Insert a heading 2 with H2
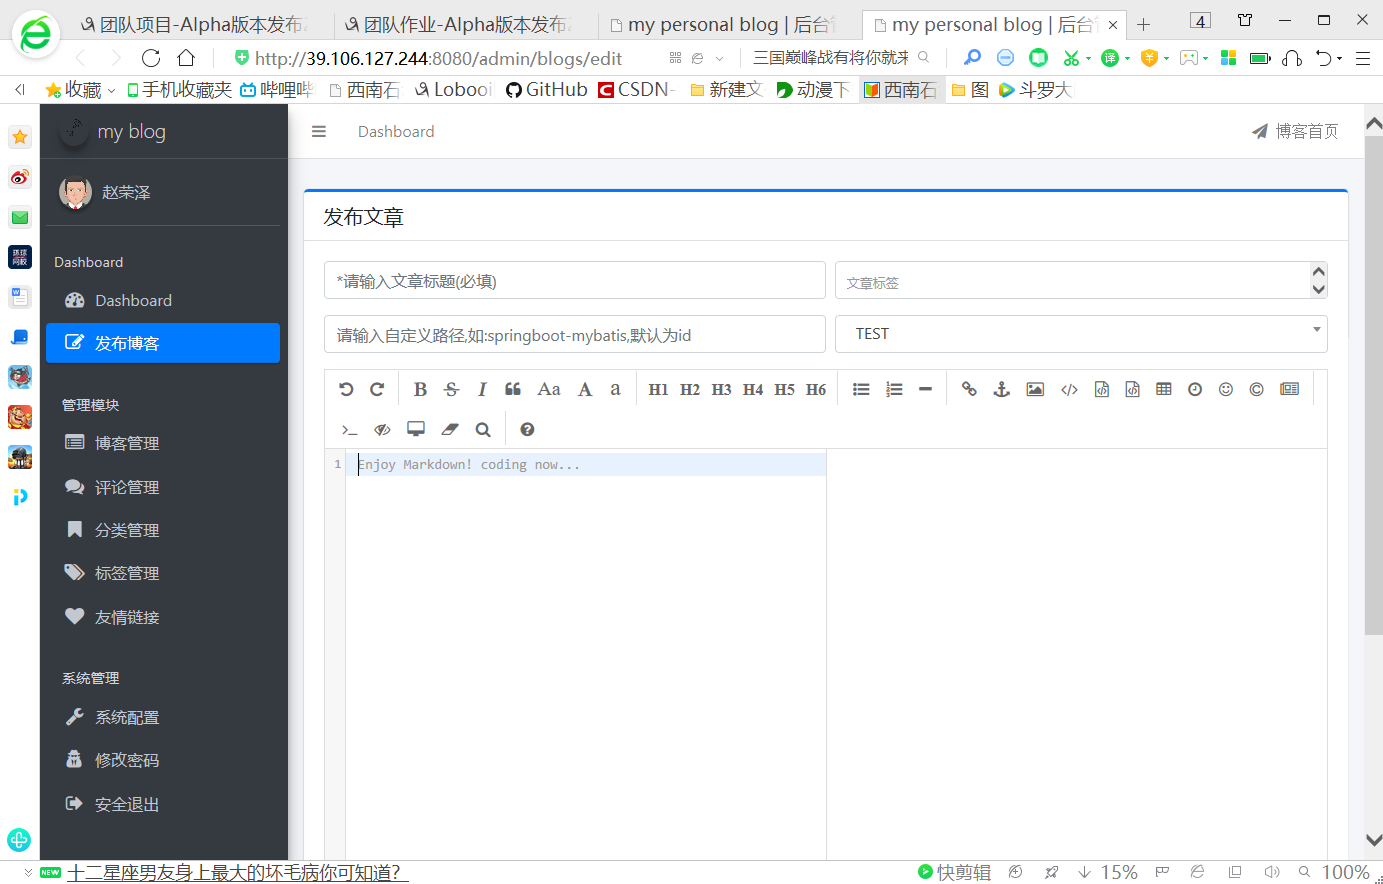1383x884 pixels. tap(690, 389)
